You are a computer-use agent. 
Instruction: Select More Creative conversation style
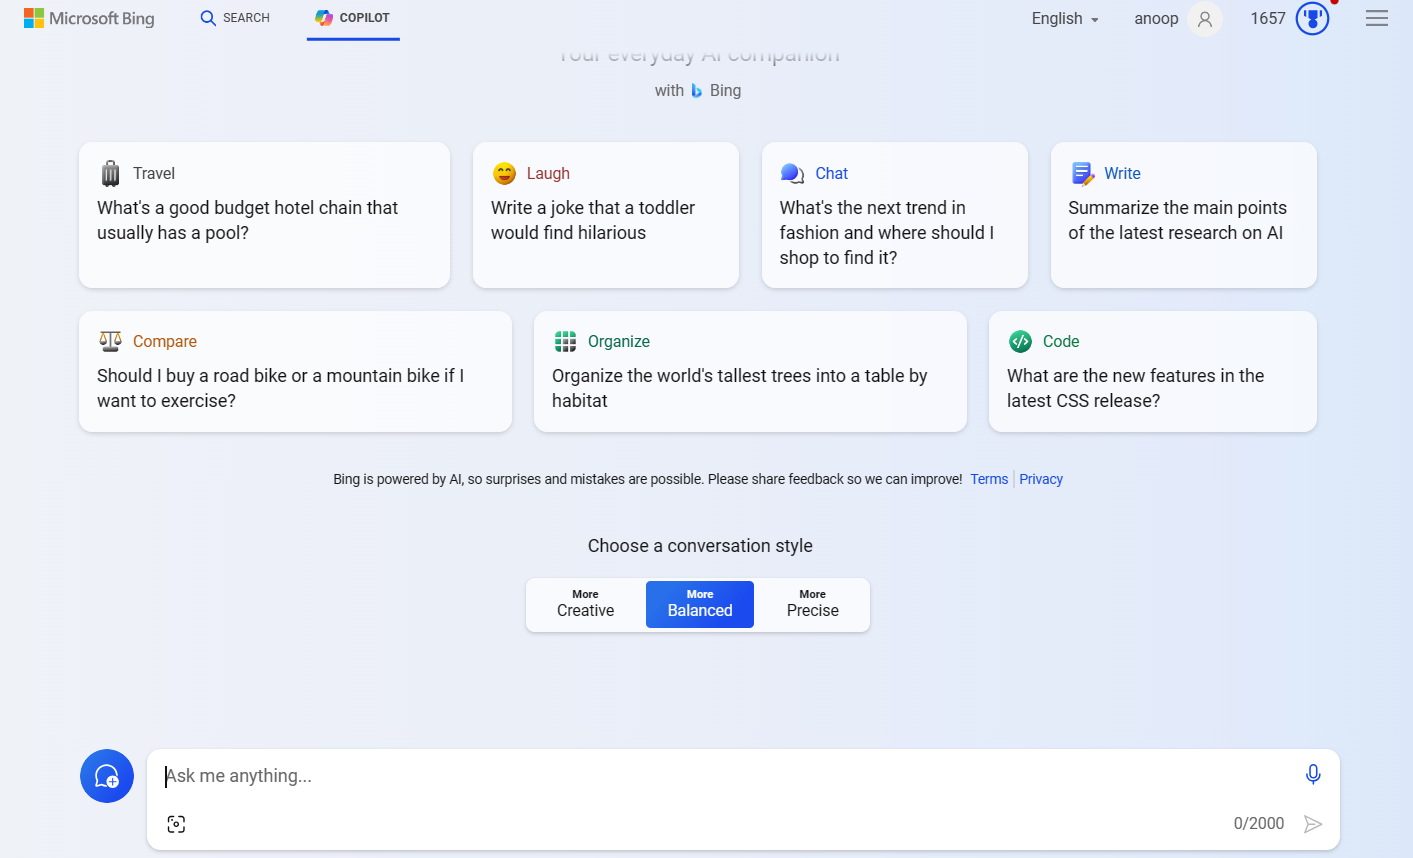586,604
